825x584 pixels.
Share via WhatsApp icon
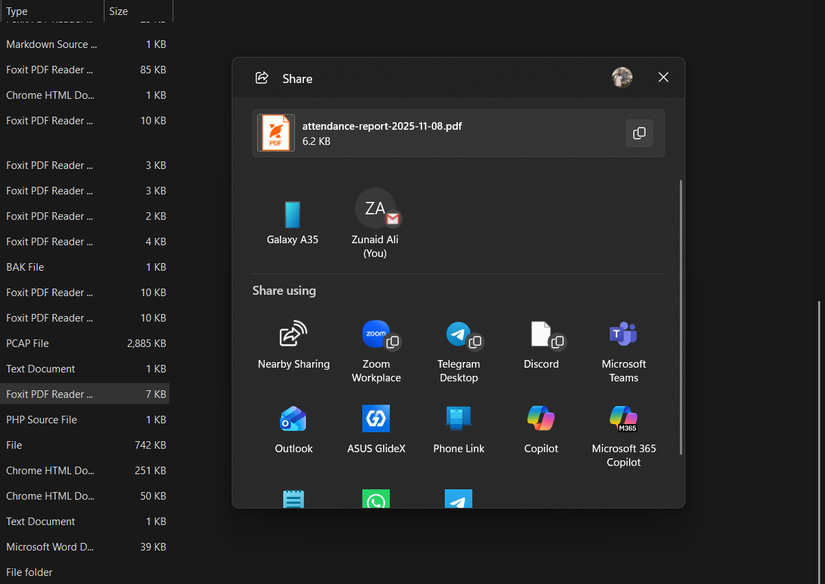pyautogui.click(x=376, y=499)
